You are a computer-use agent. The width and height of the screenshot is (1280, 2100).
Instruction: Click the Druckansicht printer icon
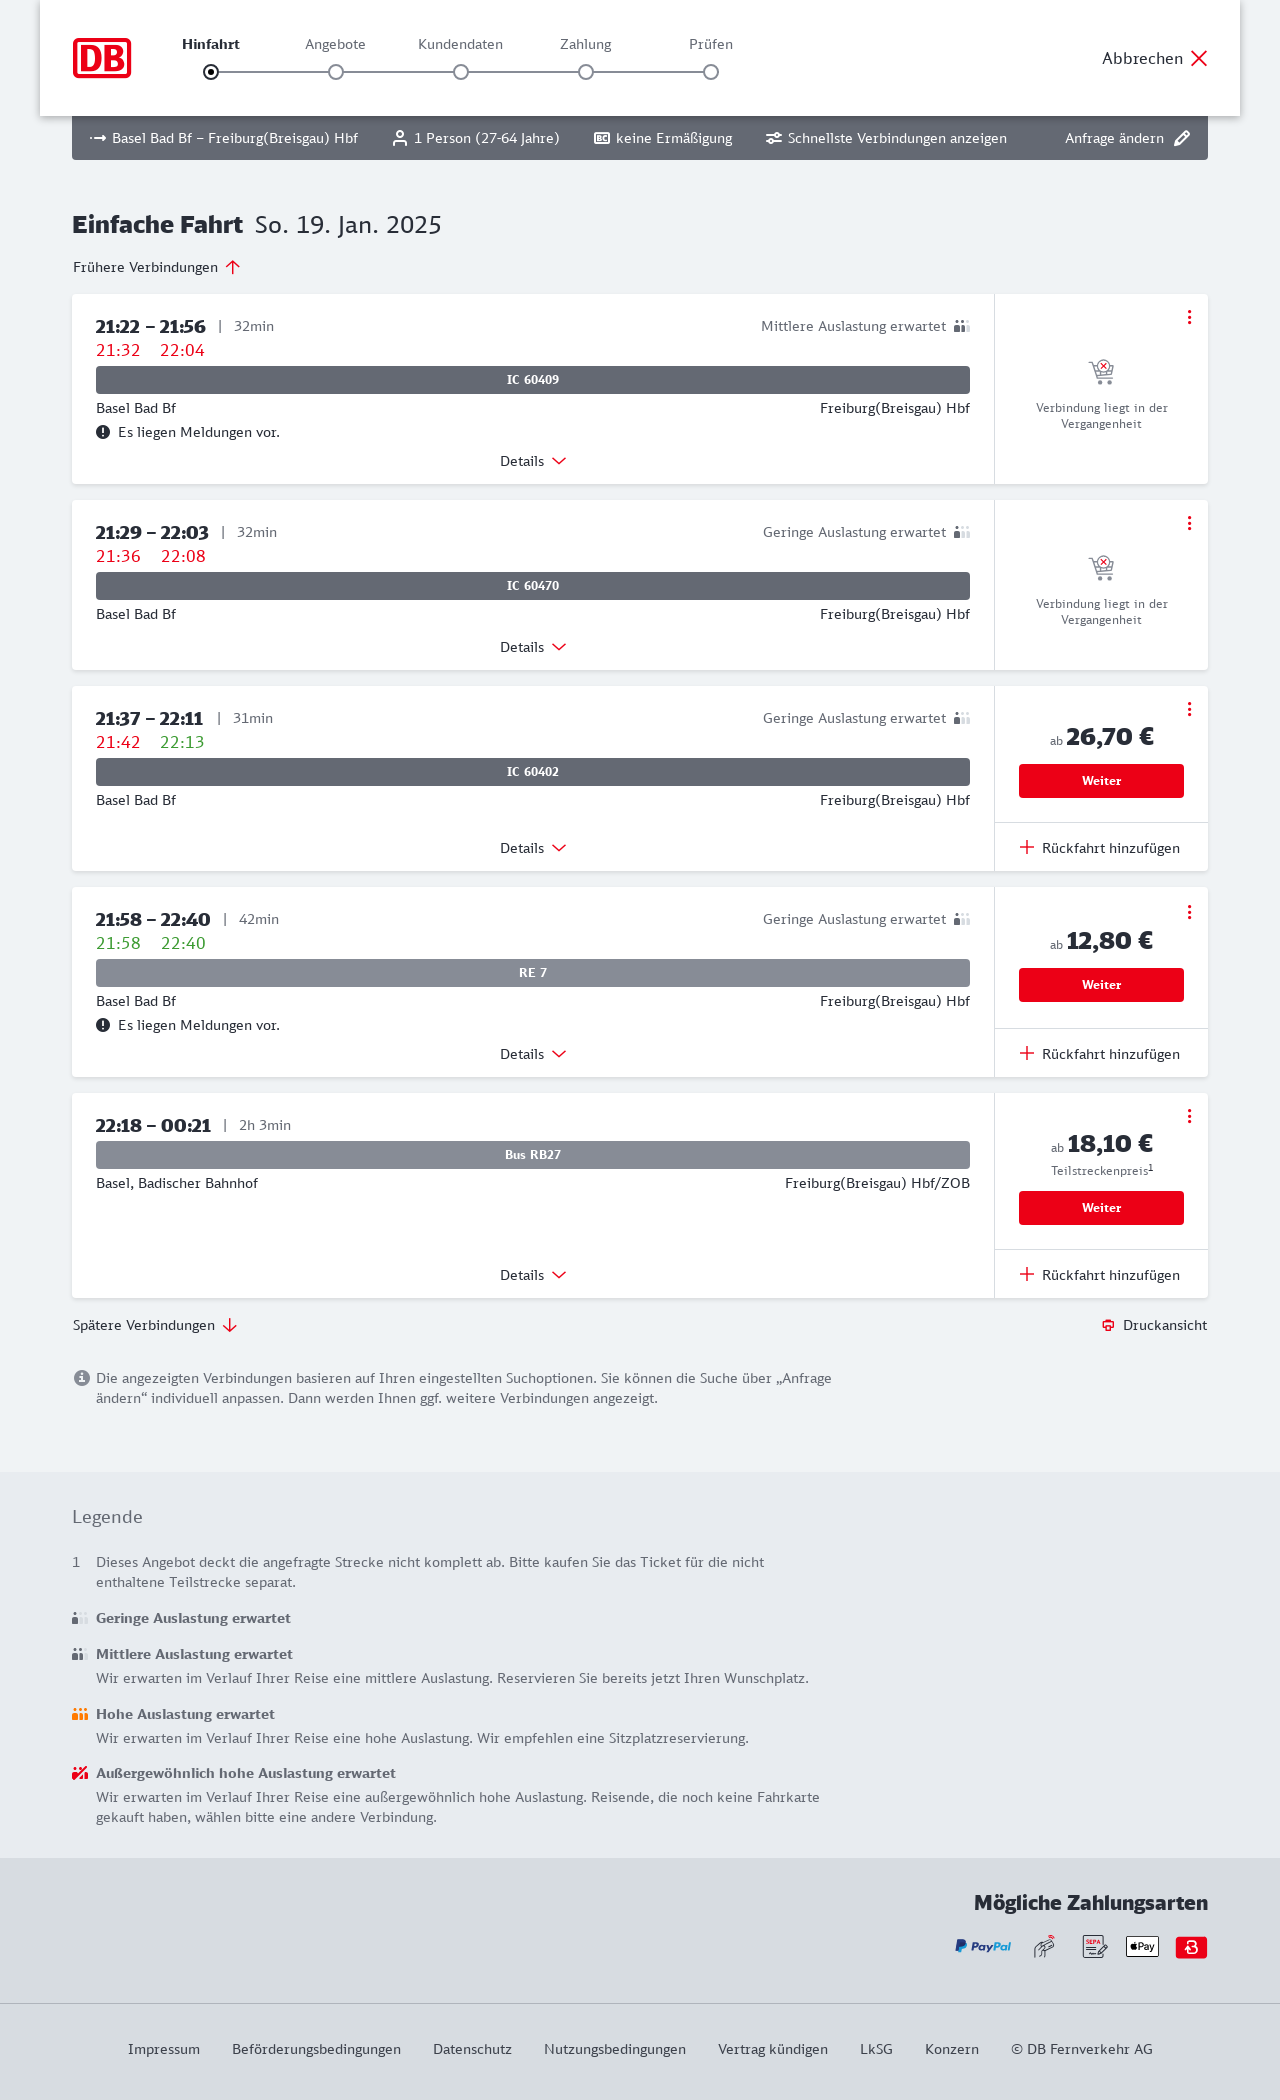[1108, 1325]
